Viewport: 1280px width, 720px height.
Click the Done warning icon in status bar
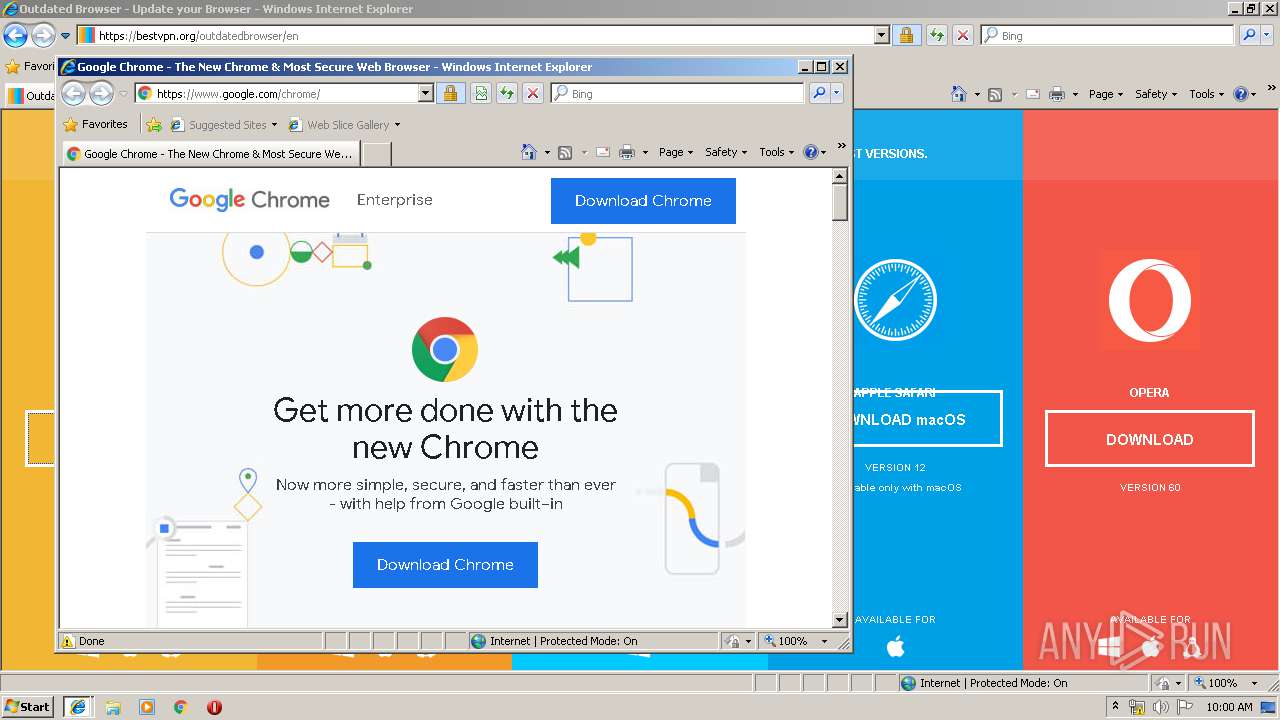tap(68, 641)
